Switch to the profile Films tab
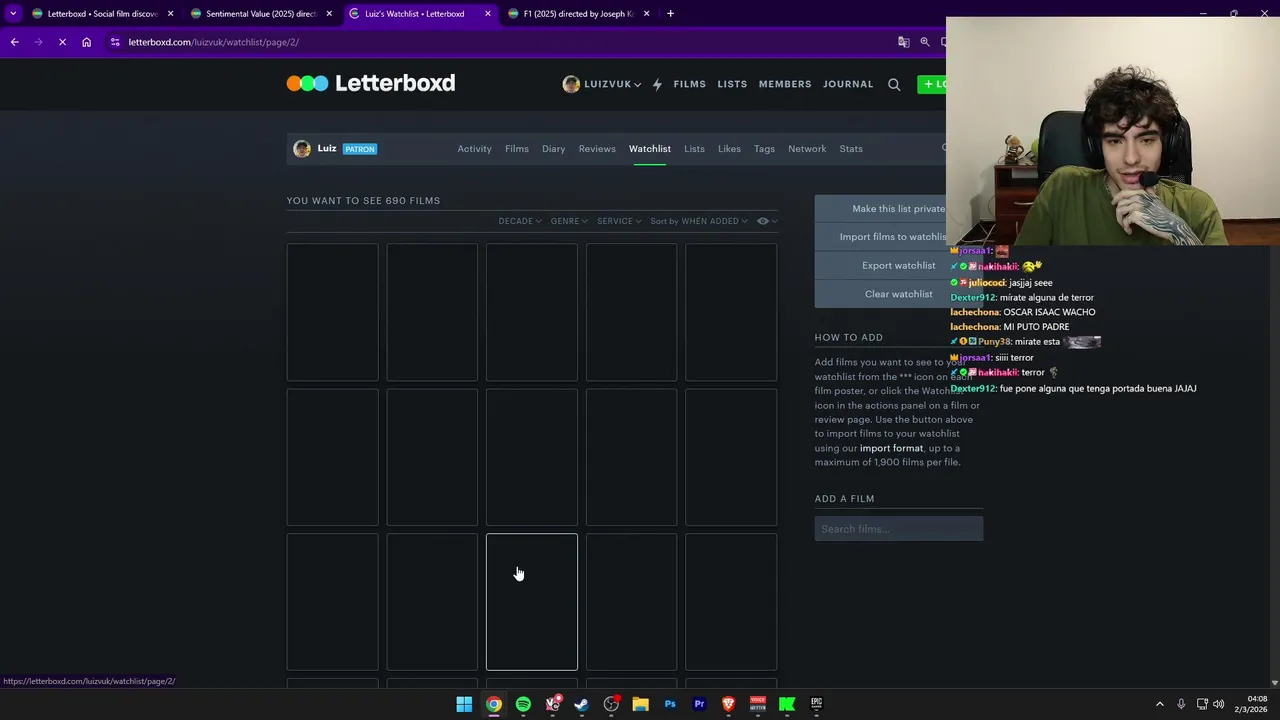Image resolution: width=1280 pixels, height=720 pixels. coord(517,149)
